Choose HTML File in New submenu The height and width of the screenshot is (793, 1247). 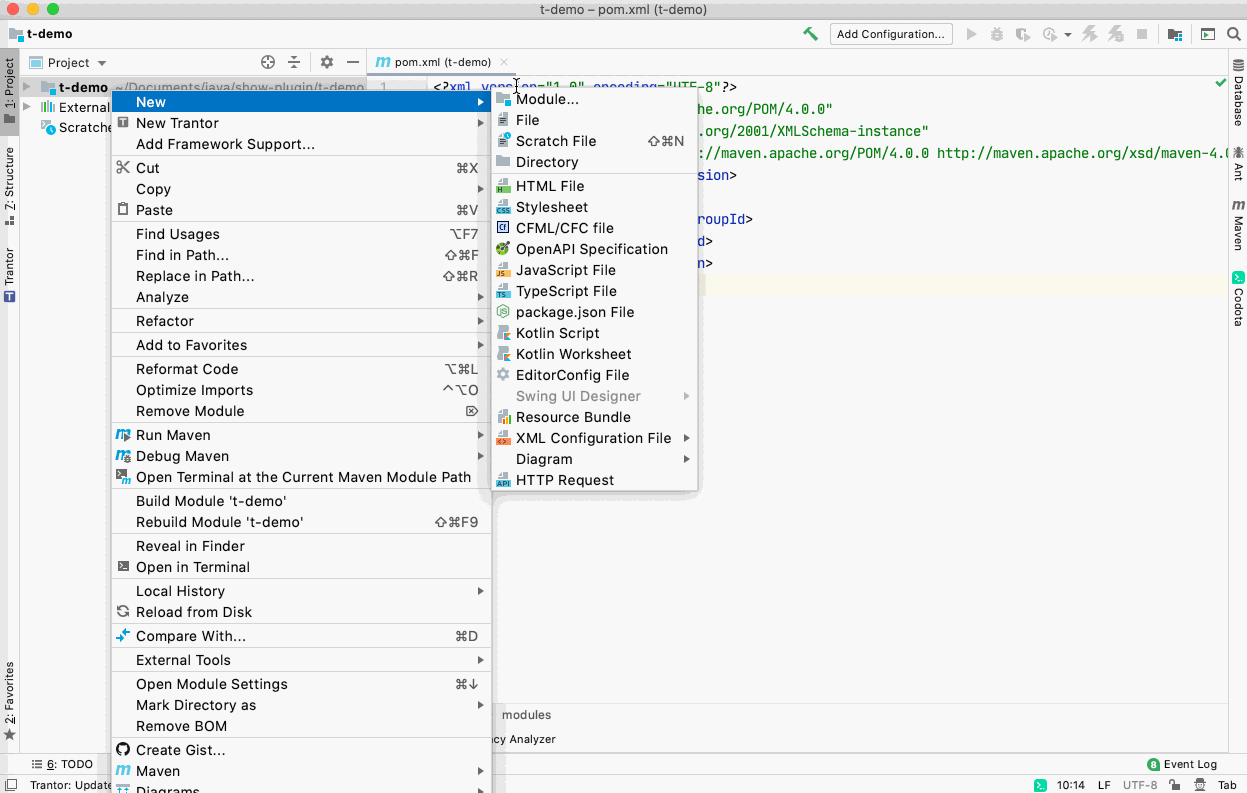[x=594, y=186]
